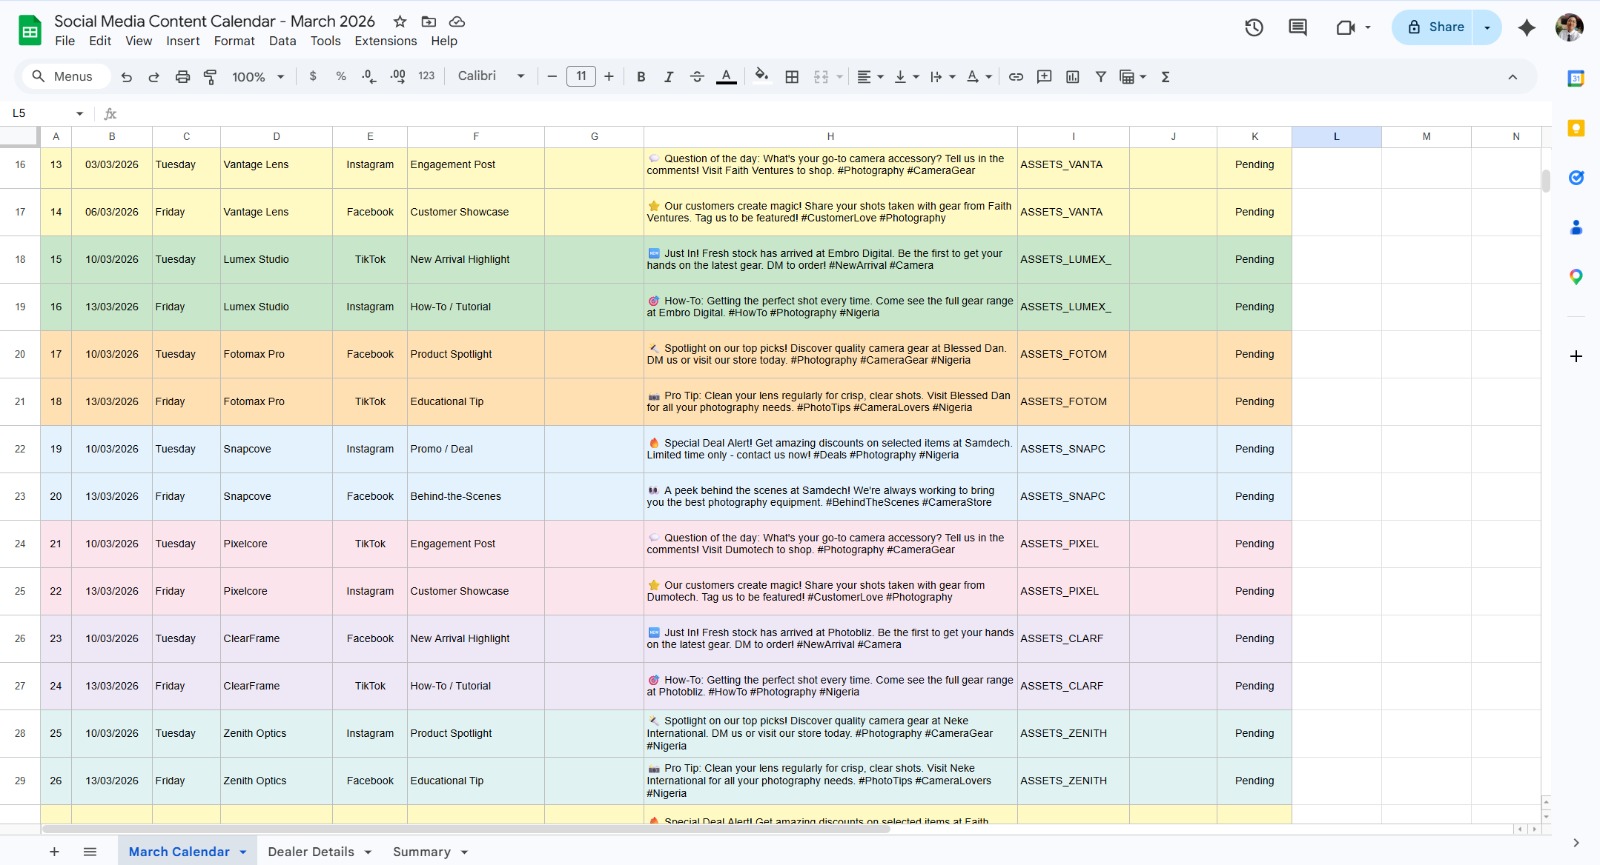Viewport: 1600px width, 865px height.
Task: Open the File menu
Action: (x=65, y=41)
